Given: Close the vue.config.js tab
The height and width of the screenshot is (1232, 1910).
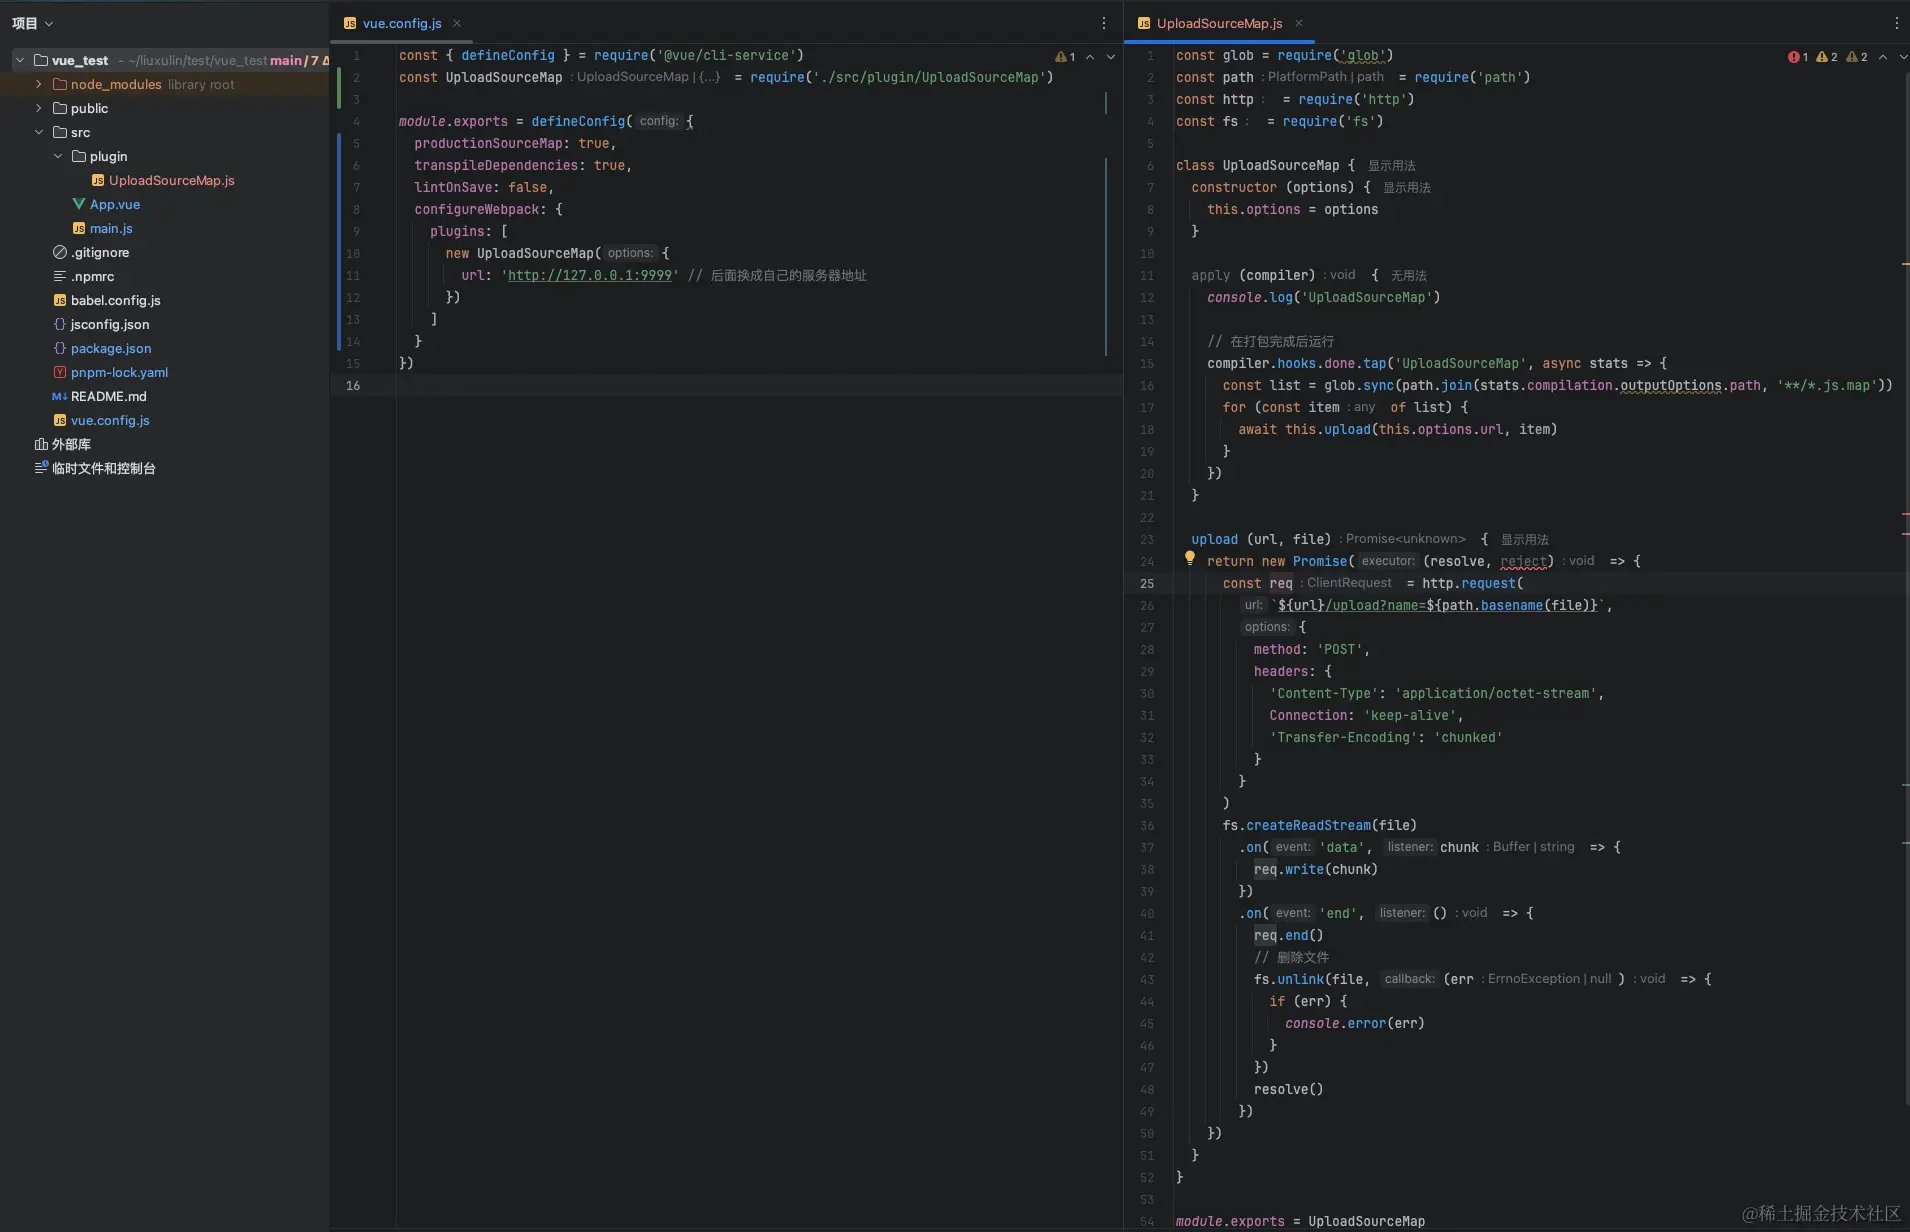Looking at the screenshot, I should [x=457, y=23].
